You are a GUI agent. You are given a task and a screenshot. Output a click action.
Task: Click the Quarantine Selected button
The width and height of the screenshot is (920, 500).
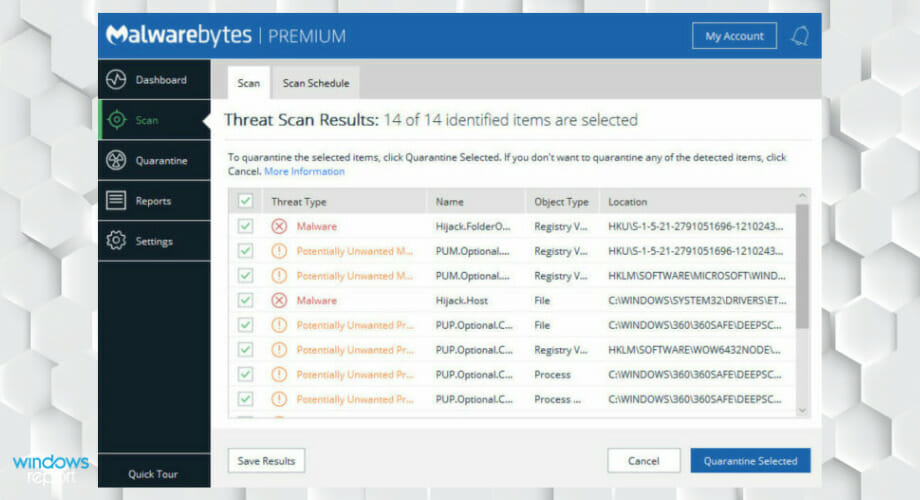[x=750, y=461]
